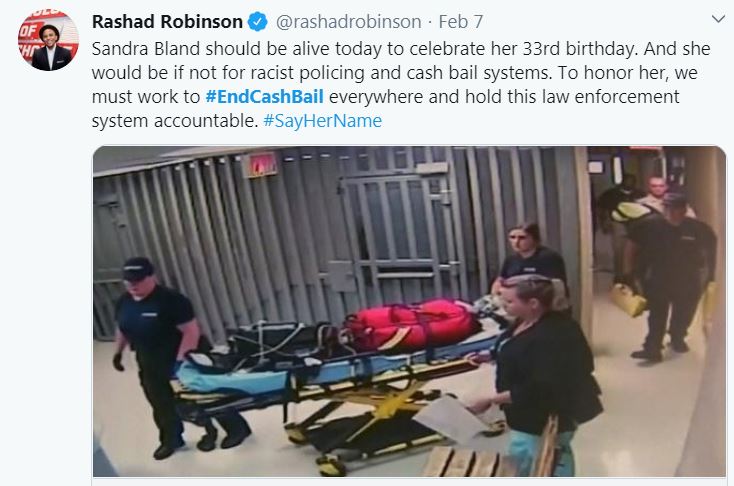This screenshot has height=486, width=734.
Task: Visit the @rashadrobinson handle
Action: click(x=348, y=22)
